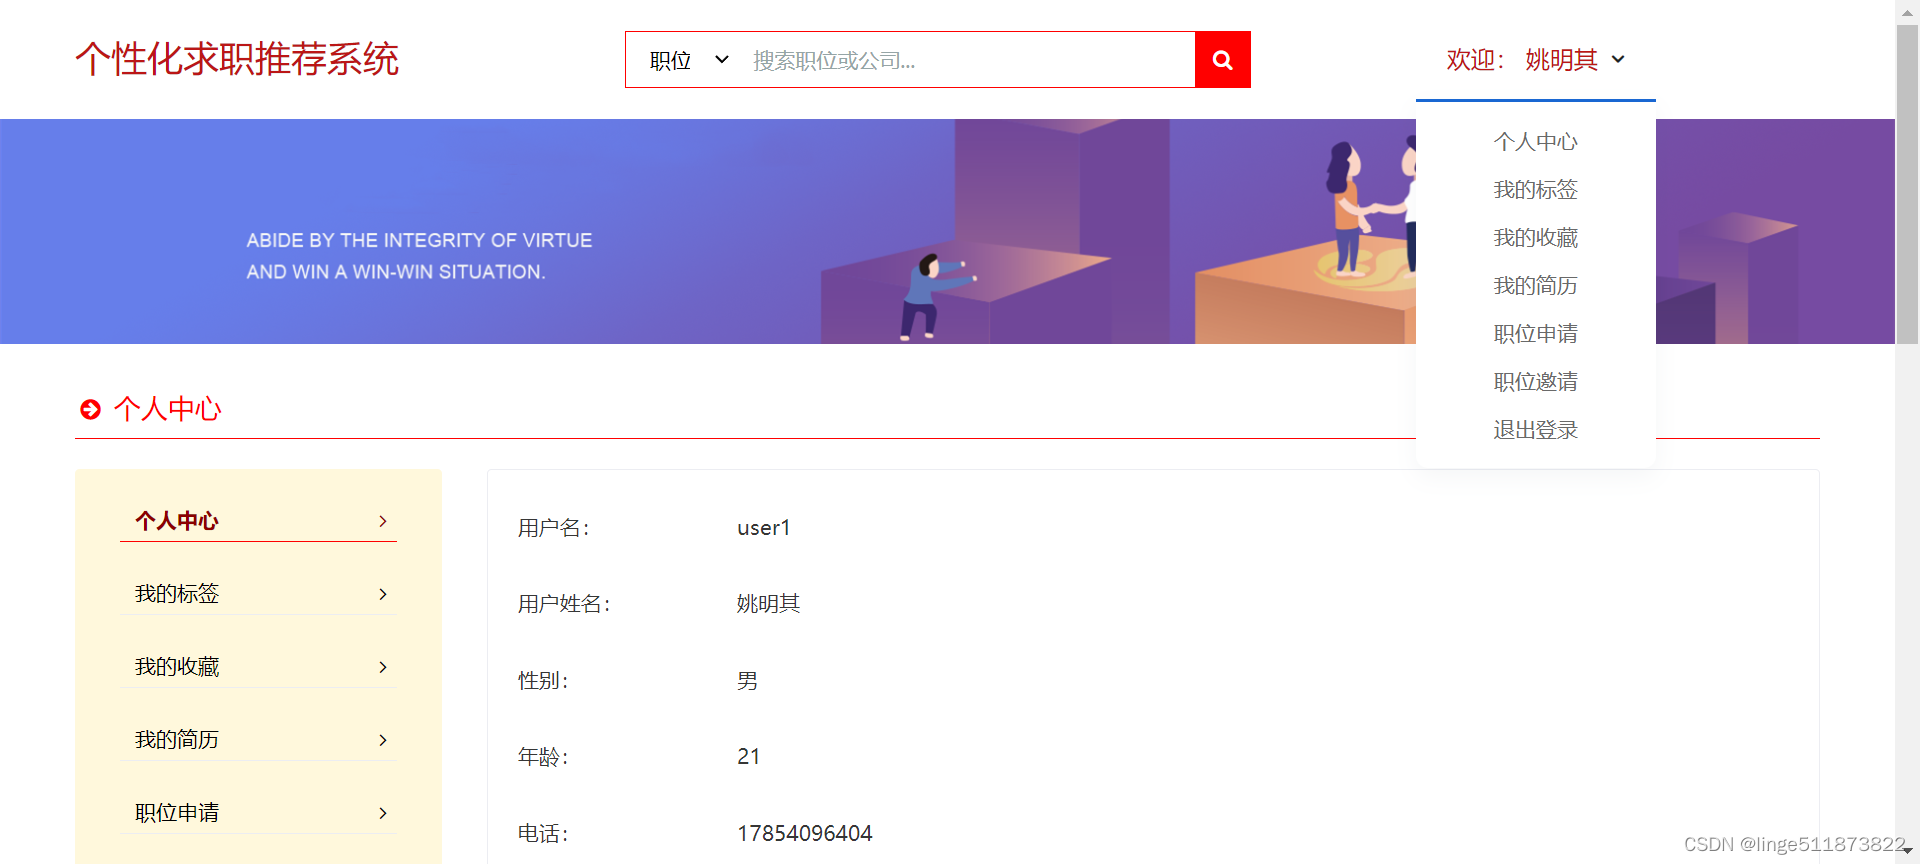Click the 用户名 field label
1920x864 pixels.
[554, 528]
